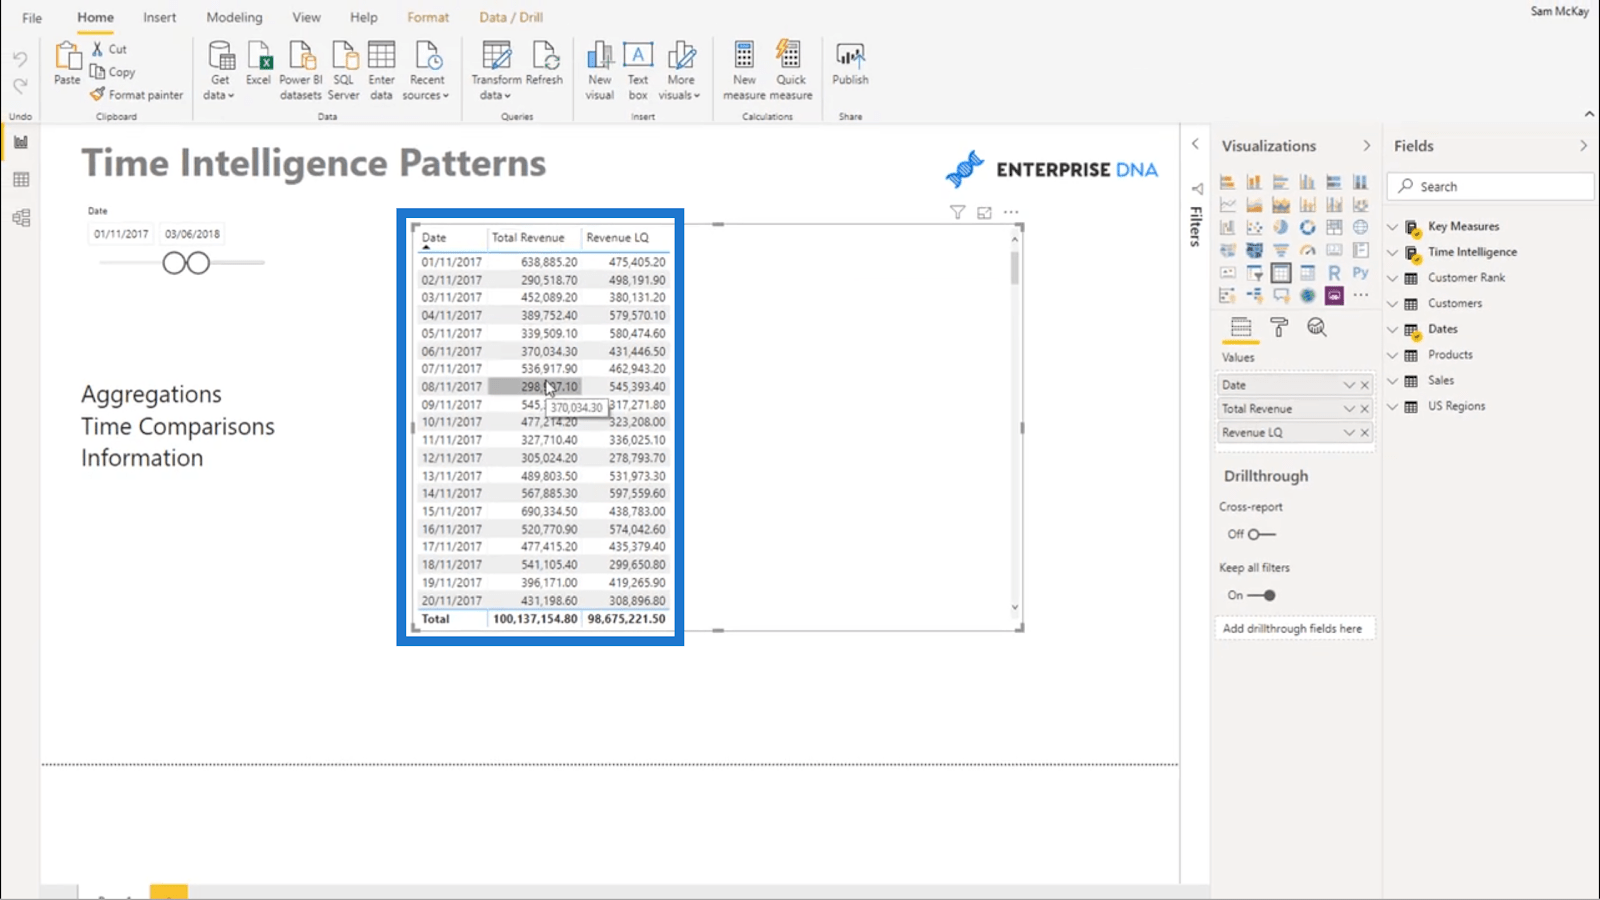Choose the clustered column chart visual
Screen dimensions: 1600x900
point(1307,182)
